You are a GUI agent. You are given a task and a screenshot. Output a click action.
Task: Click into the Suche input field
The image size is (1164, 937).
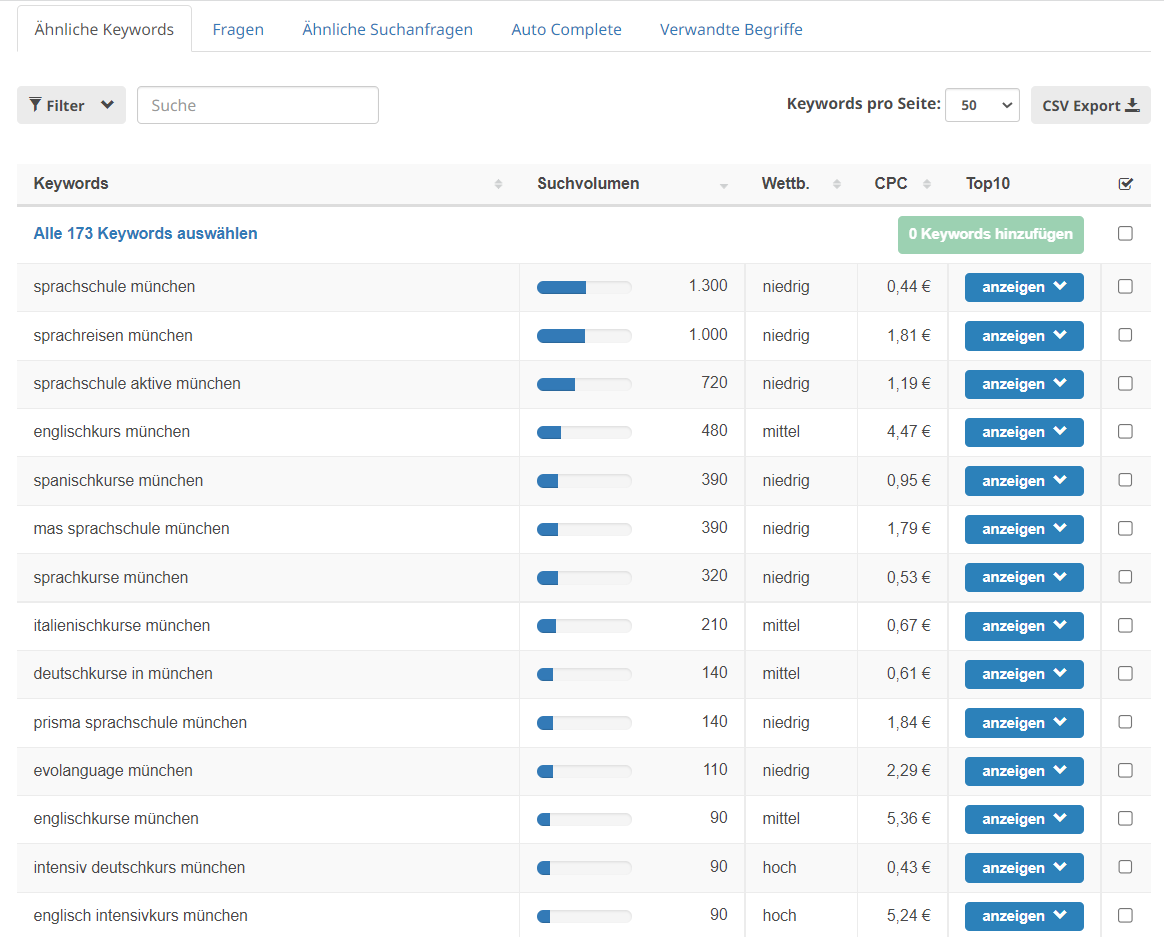258,105
